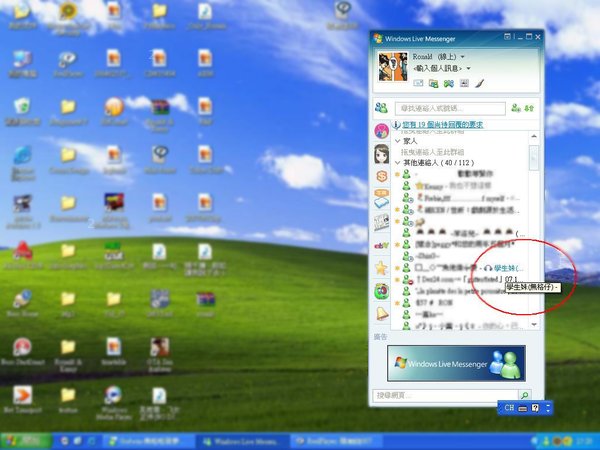
Task: Open the orange S tab in Messenger sidebar
Action: [x=382, y=176]
